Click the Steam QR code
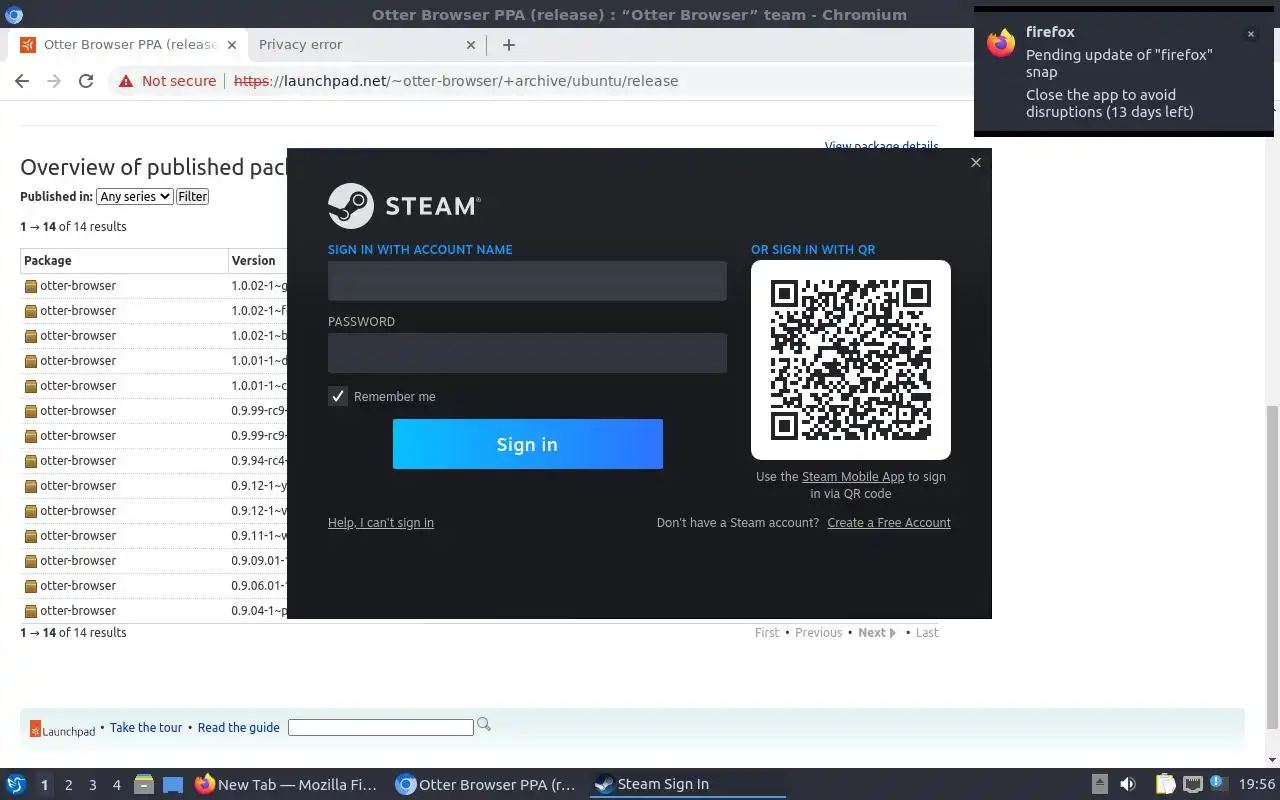 coord(851,360)
